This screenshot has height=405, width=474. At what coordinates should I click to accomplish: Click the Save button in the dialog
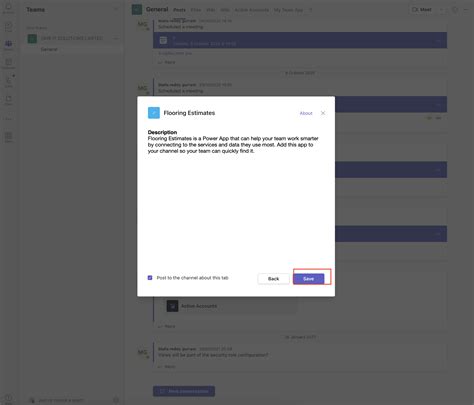309,279
